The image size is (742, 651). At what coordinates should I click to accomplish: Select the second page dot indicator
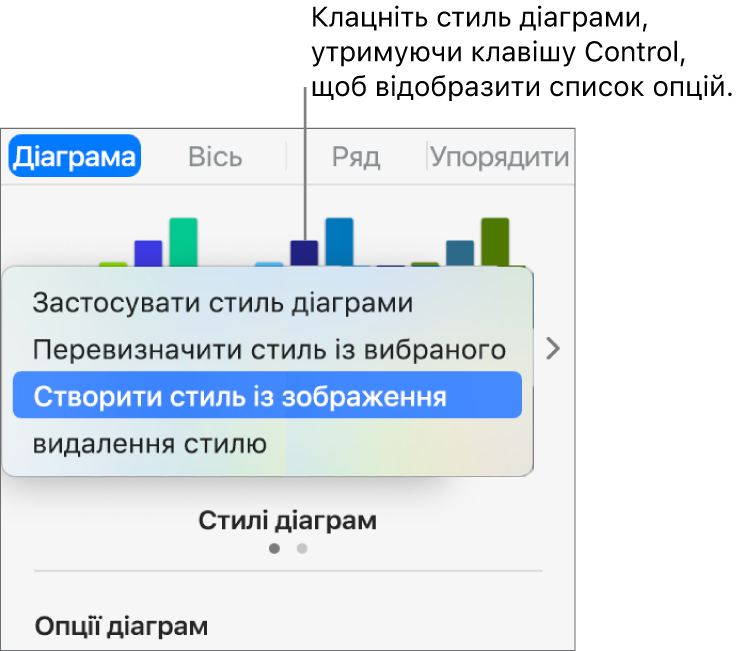(302, 548)
